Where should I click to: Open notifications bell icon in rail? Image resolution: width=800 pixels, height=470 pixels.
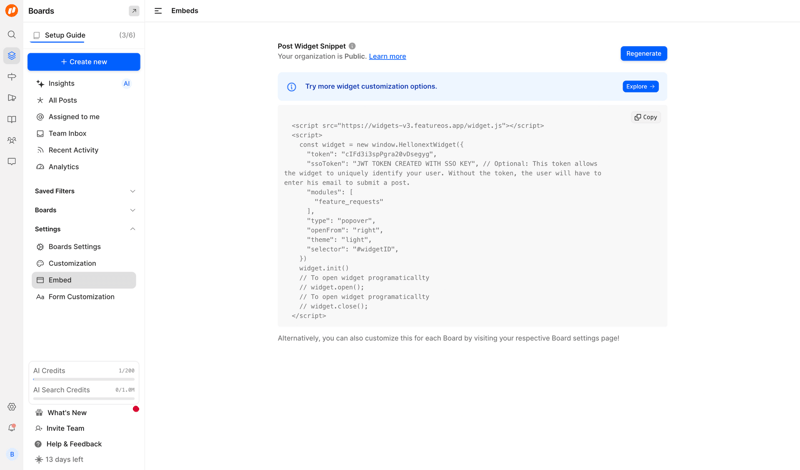(11, 428)
